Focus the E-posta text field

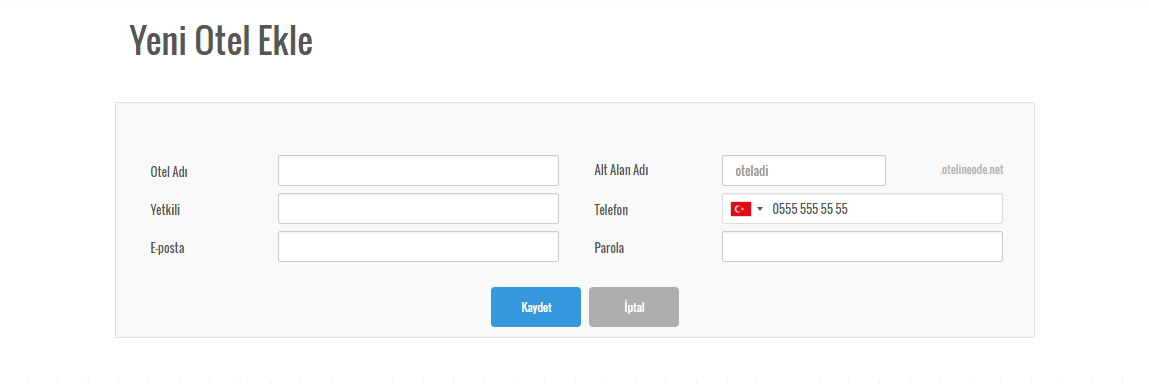pos(418,247)
